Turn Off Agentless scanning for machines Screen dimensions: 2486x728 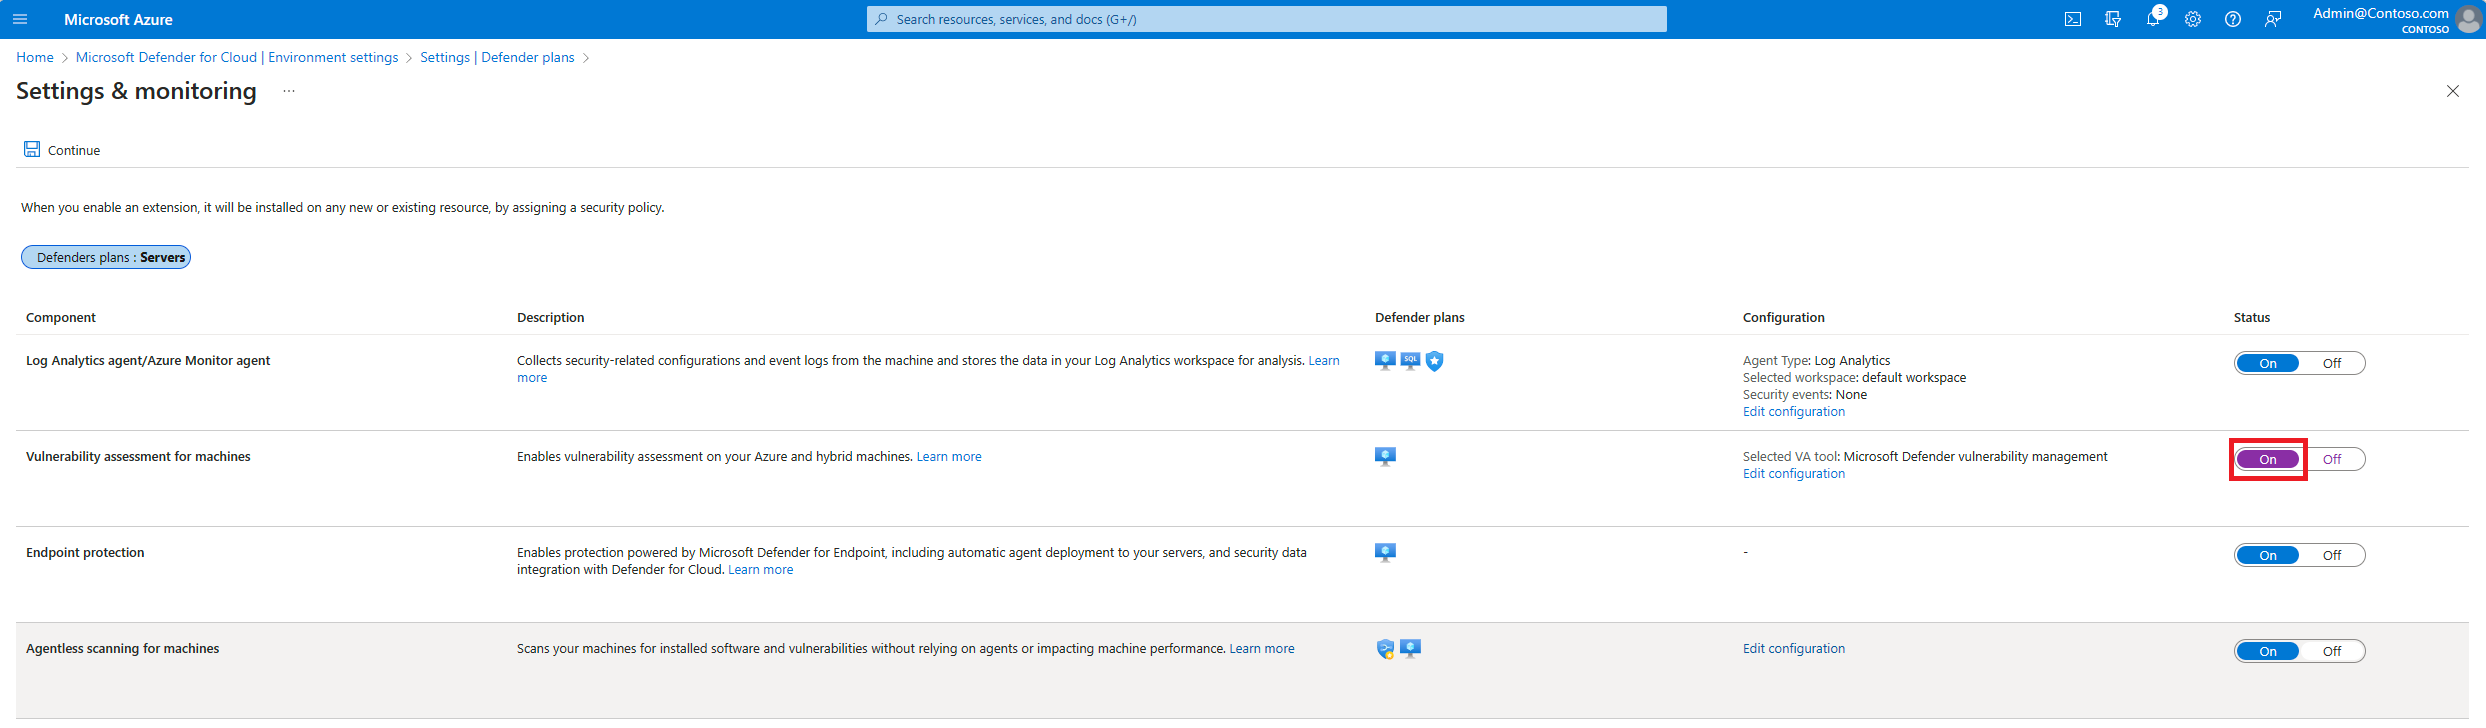click(x=2332, y=651)
